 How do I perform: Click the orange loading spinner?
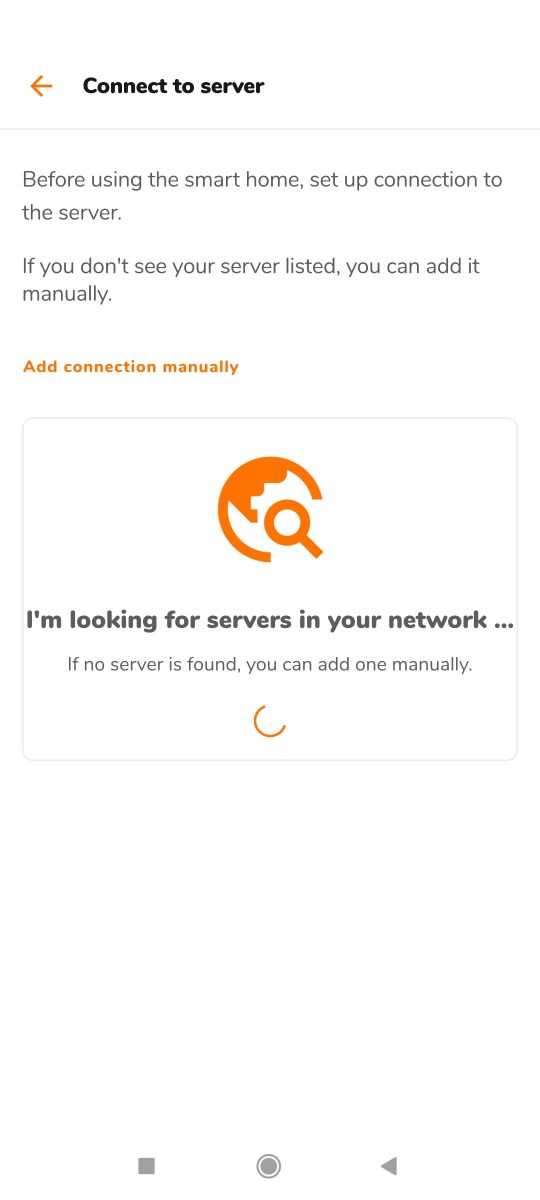coord(270,720)
